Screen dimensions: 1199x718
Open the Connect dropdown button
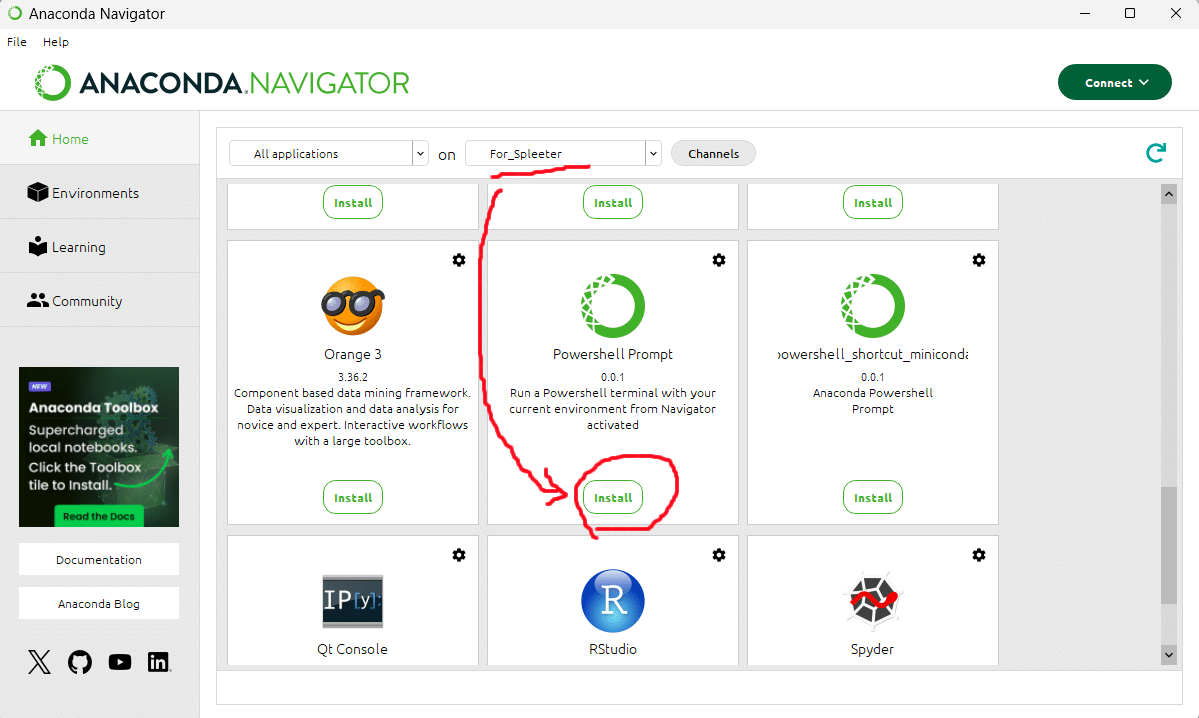(1114, 83)
